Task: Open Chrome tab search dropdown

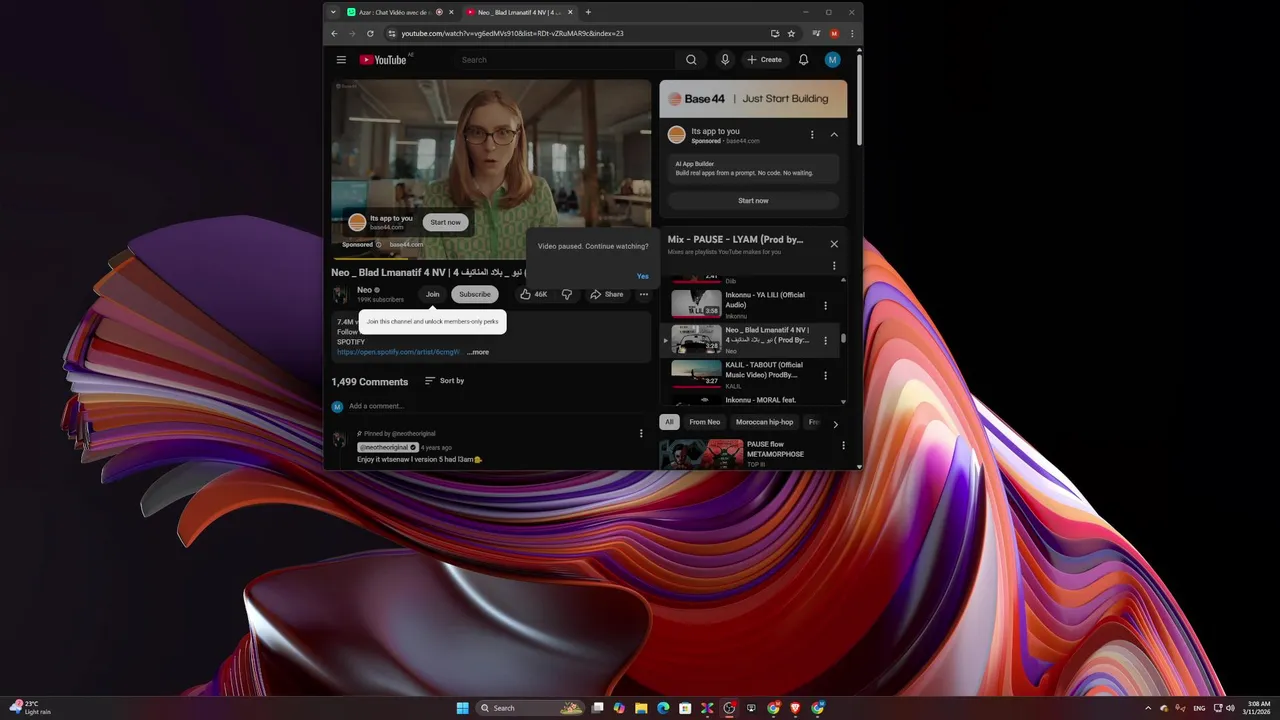Action: pos(332,12)
